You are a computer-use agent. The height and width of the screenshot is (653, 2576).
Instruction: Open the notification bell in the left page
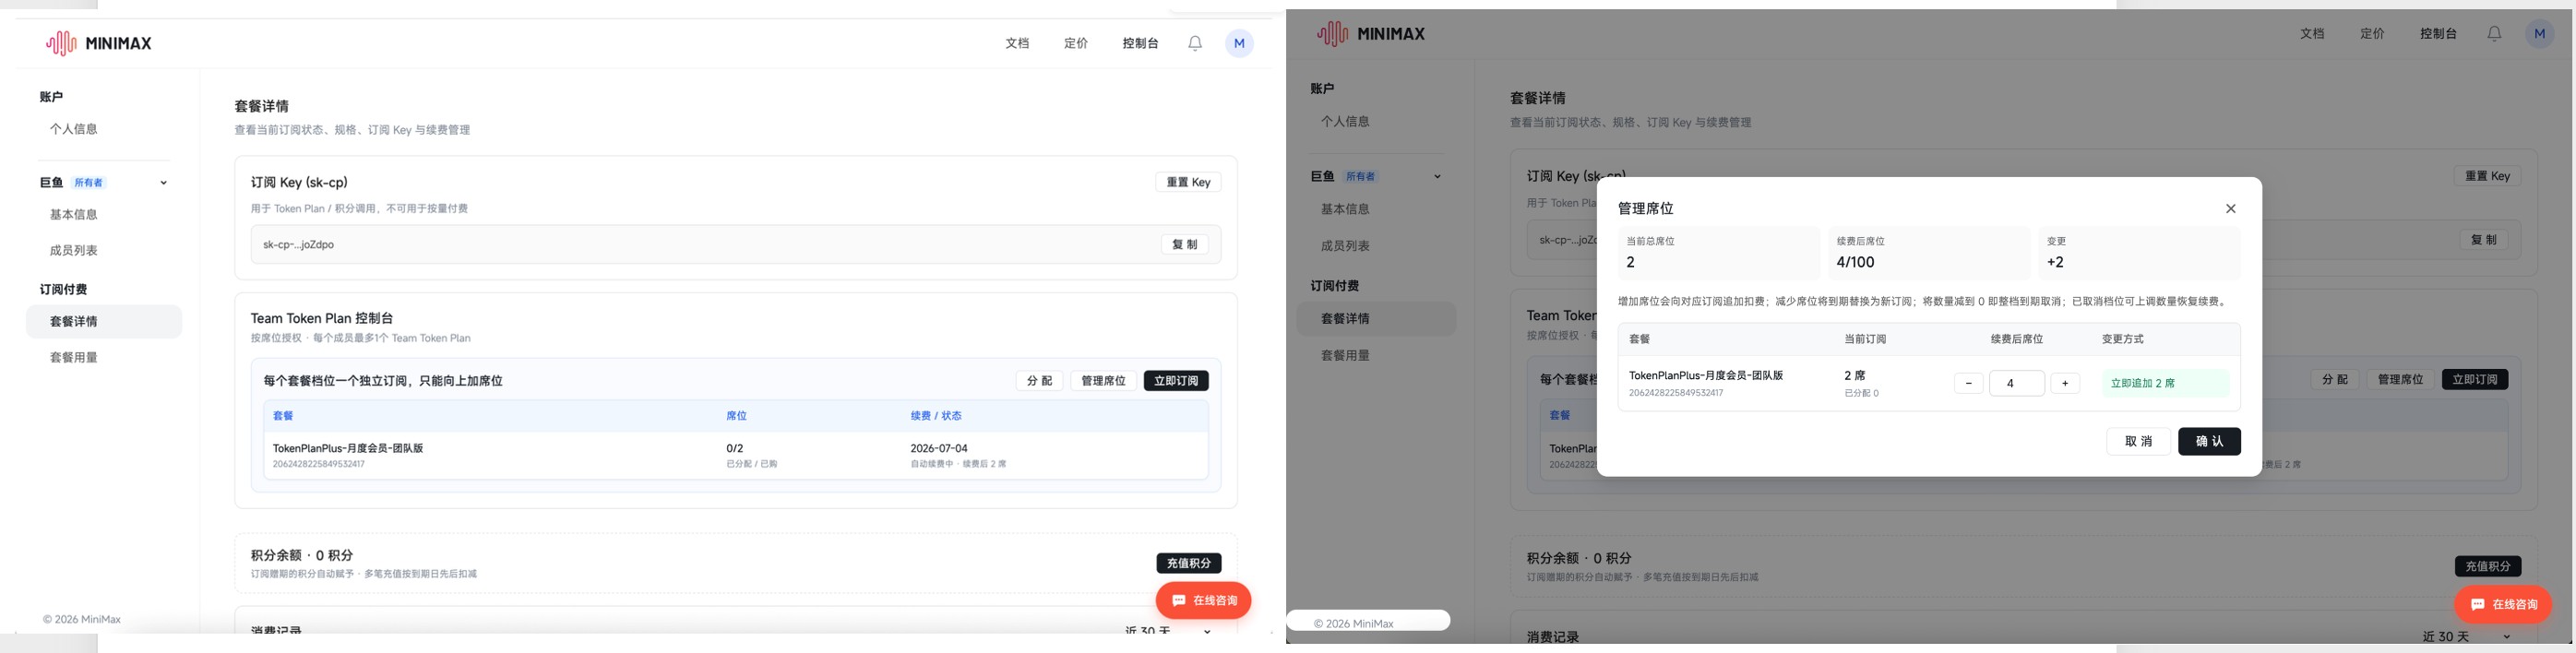pyautogui.click(x=1195, y=43)
